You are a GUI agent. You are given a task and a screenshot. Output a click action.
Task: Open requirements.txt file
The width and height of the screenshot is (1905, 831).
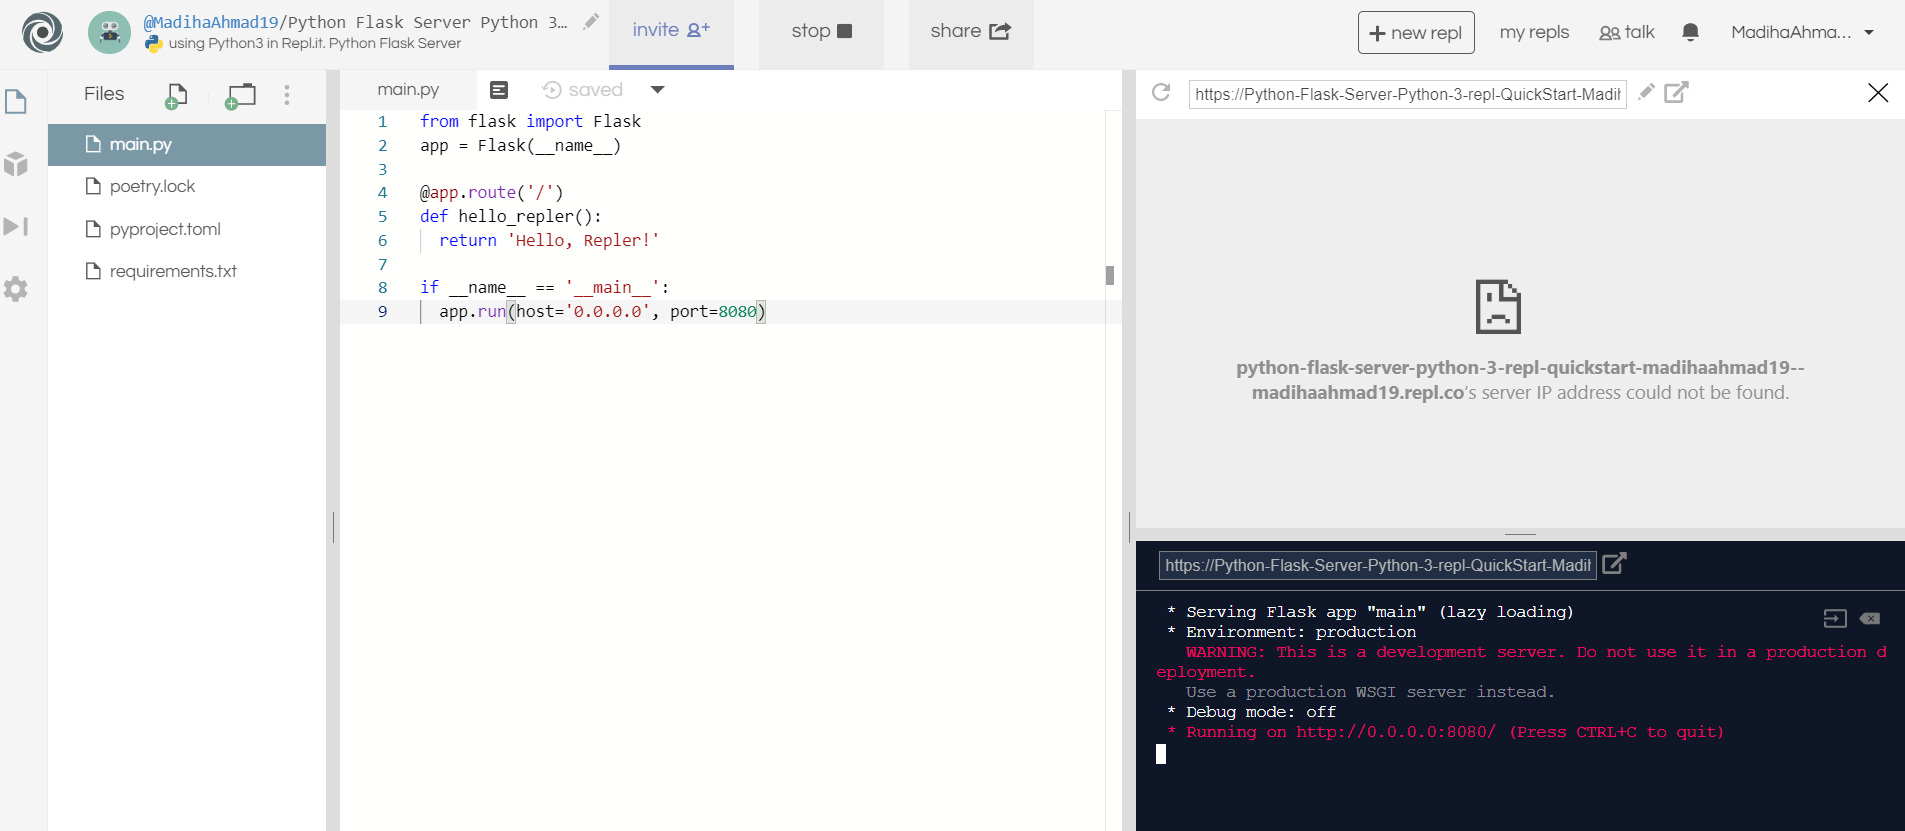[x=187, y=271]
